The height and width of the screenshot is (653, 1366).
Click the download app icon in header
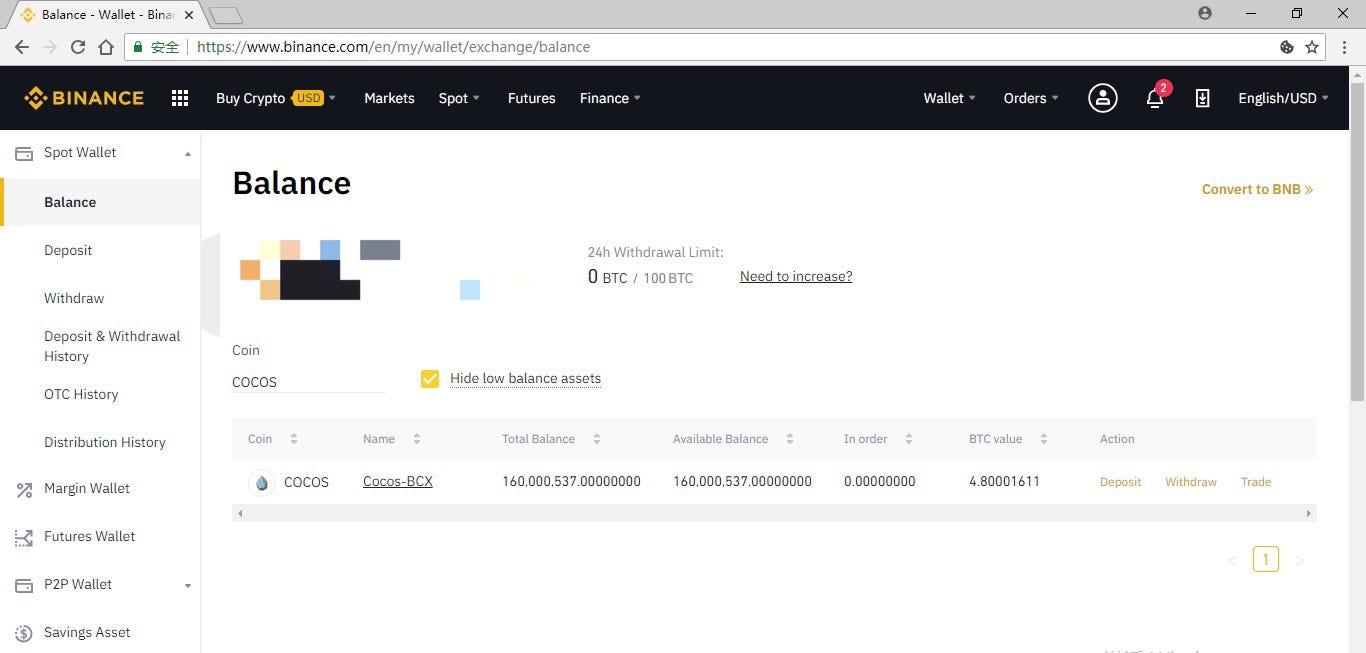point(1202,98)
